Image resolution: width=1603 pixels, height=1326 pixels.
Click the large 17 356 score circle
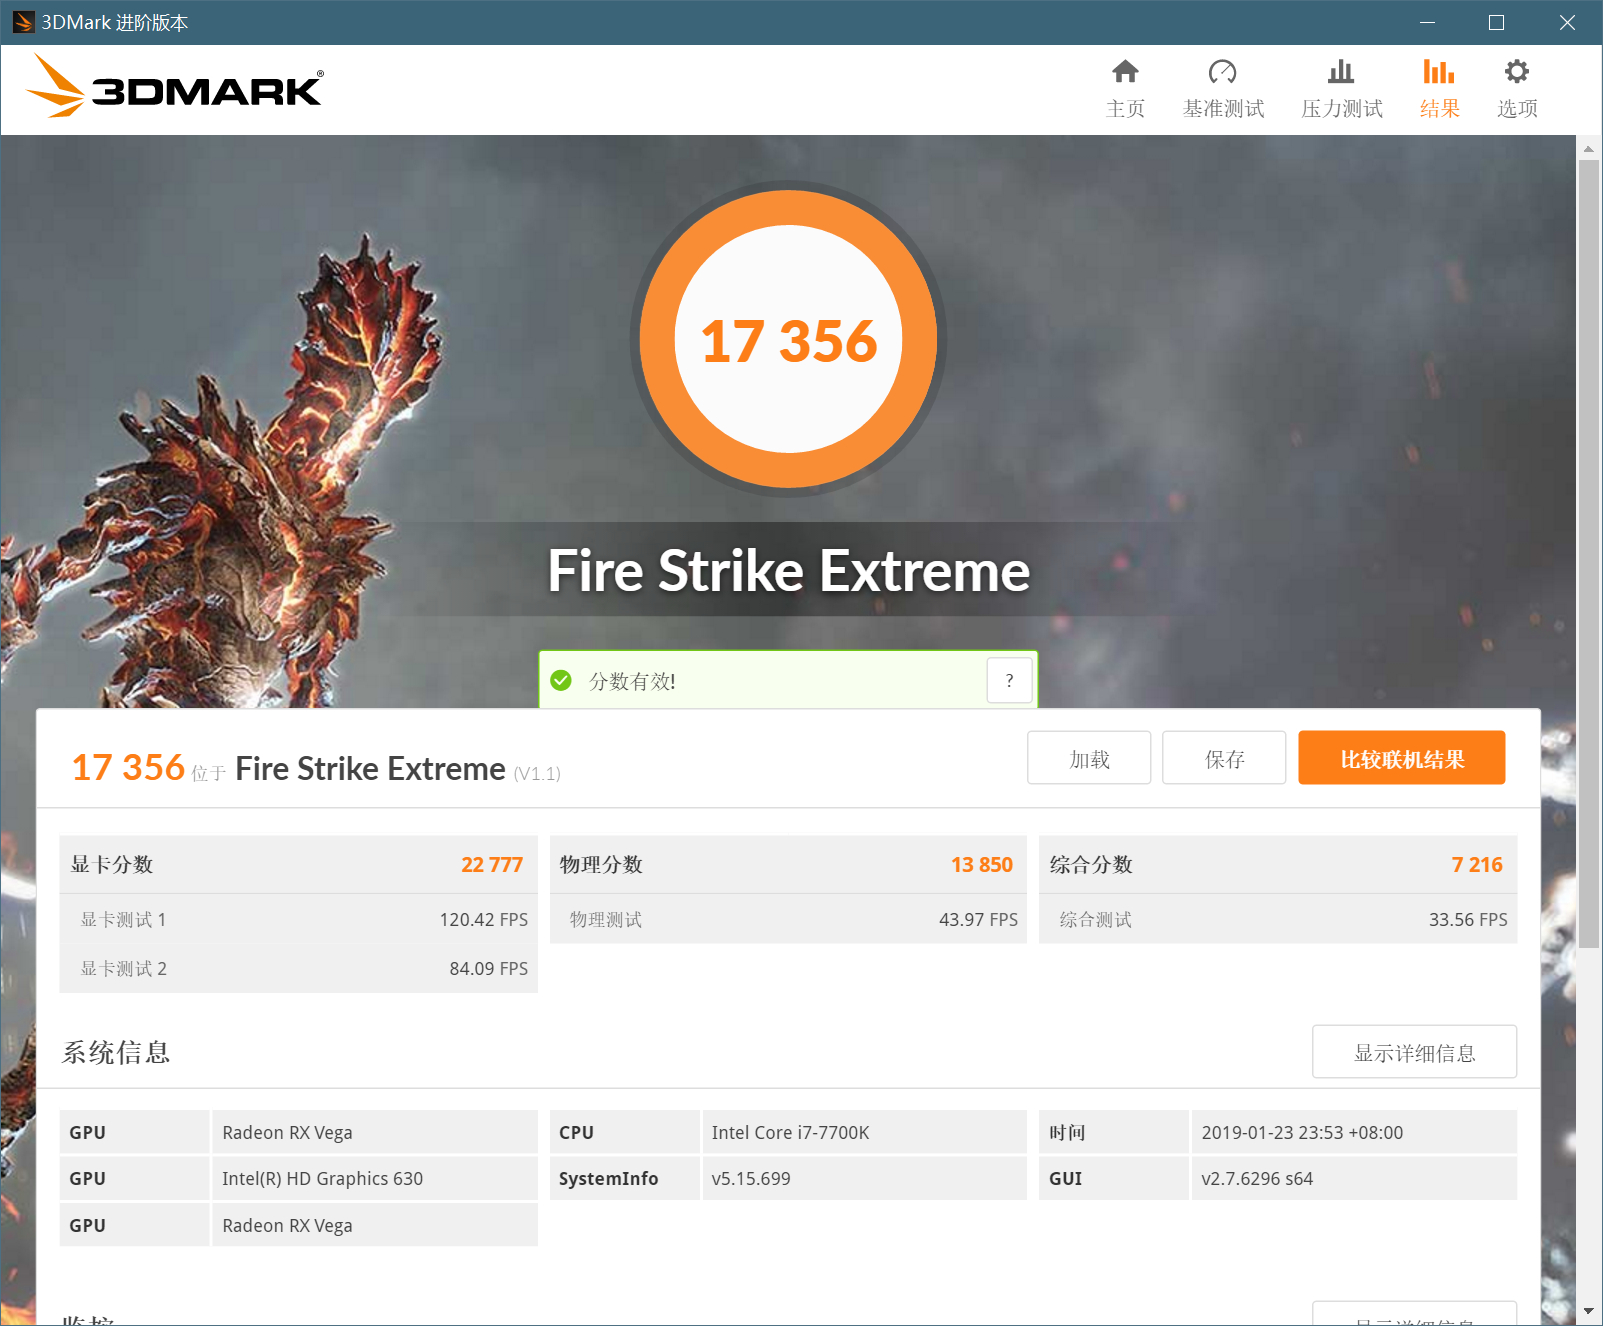788,339
